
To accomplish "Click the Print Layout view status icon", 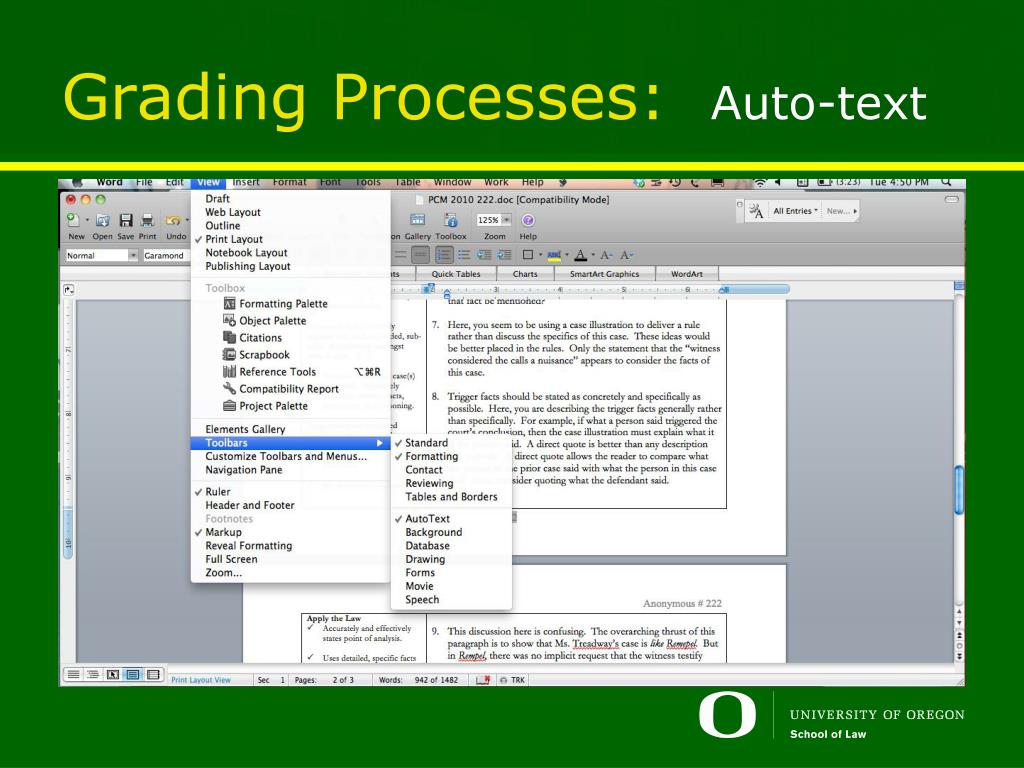I will pyautogui.click(x=133, y=674).
